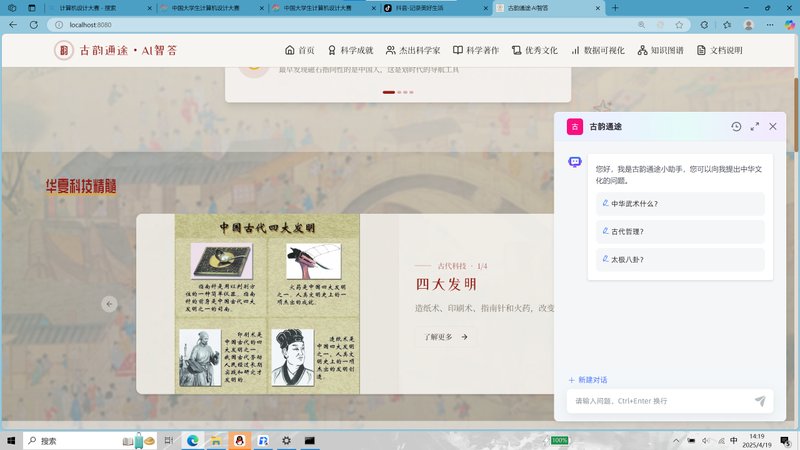The height and width of the screenshot is (450, 800).
Task: Add page to browser favorites star
Action: [679, 24]
